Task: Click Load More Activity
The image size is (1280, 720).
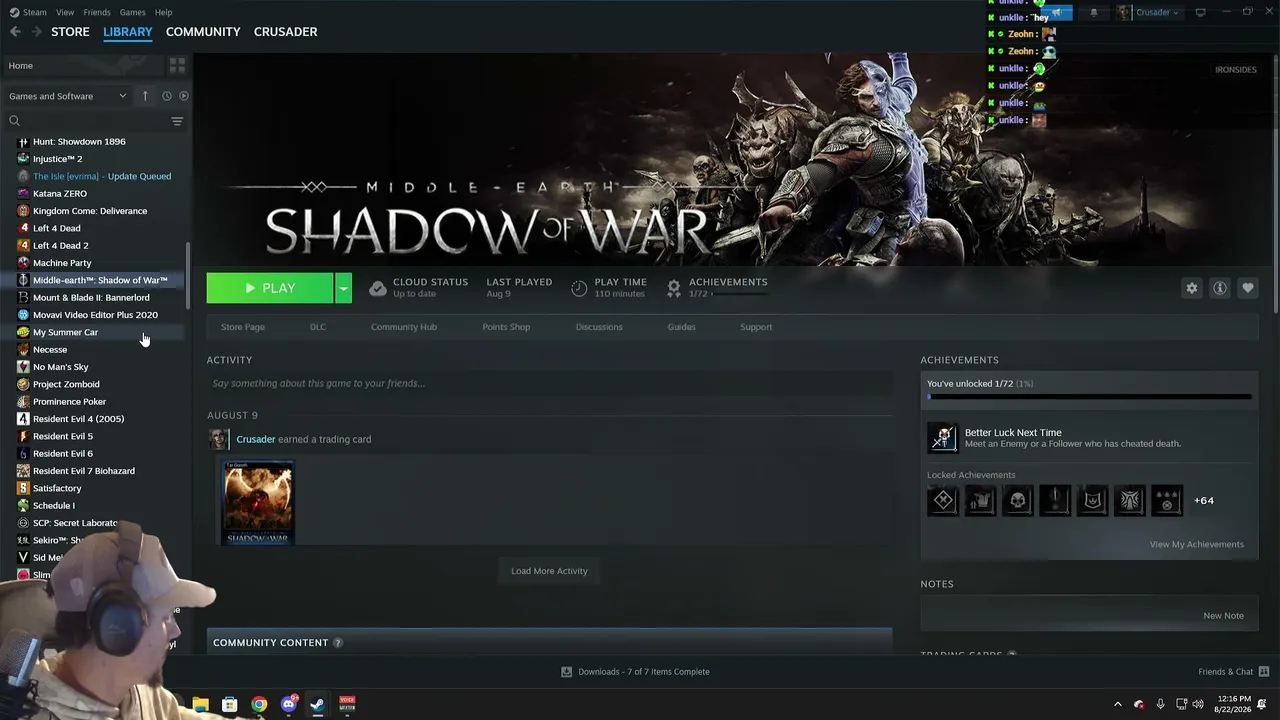Action: click(x=549, y=571)
